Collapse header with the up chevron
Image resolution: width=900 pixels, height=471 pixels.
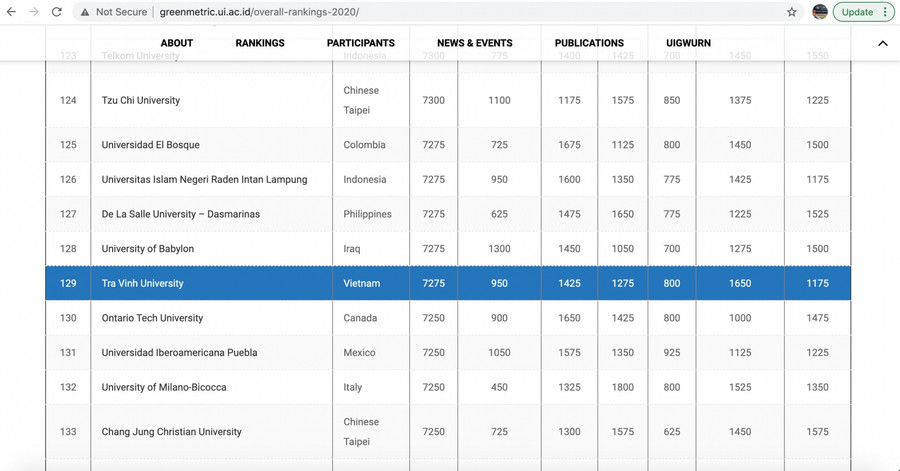tap(883, 43)
